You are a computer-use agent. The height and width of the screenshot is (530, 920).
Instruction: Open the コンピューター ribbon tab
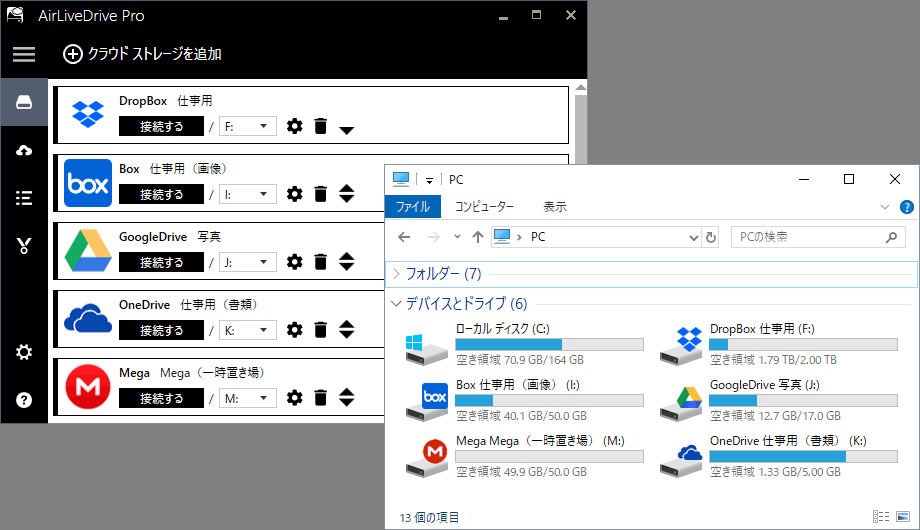coord(484,207)
